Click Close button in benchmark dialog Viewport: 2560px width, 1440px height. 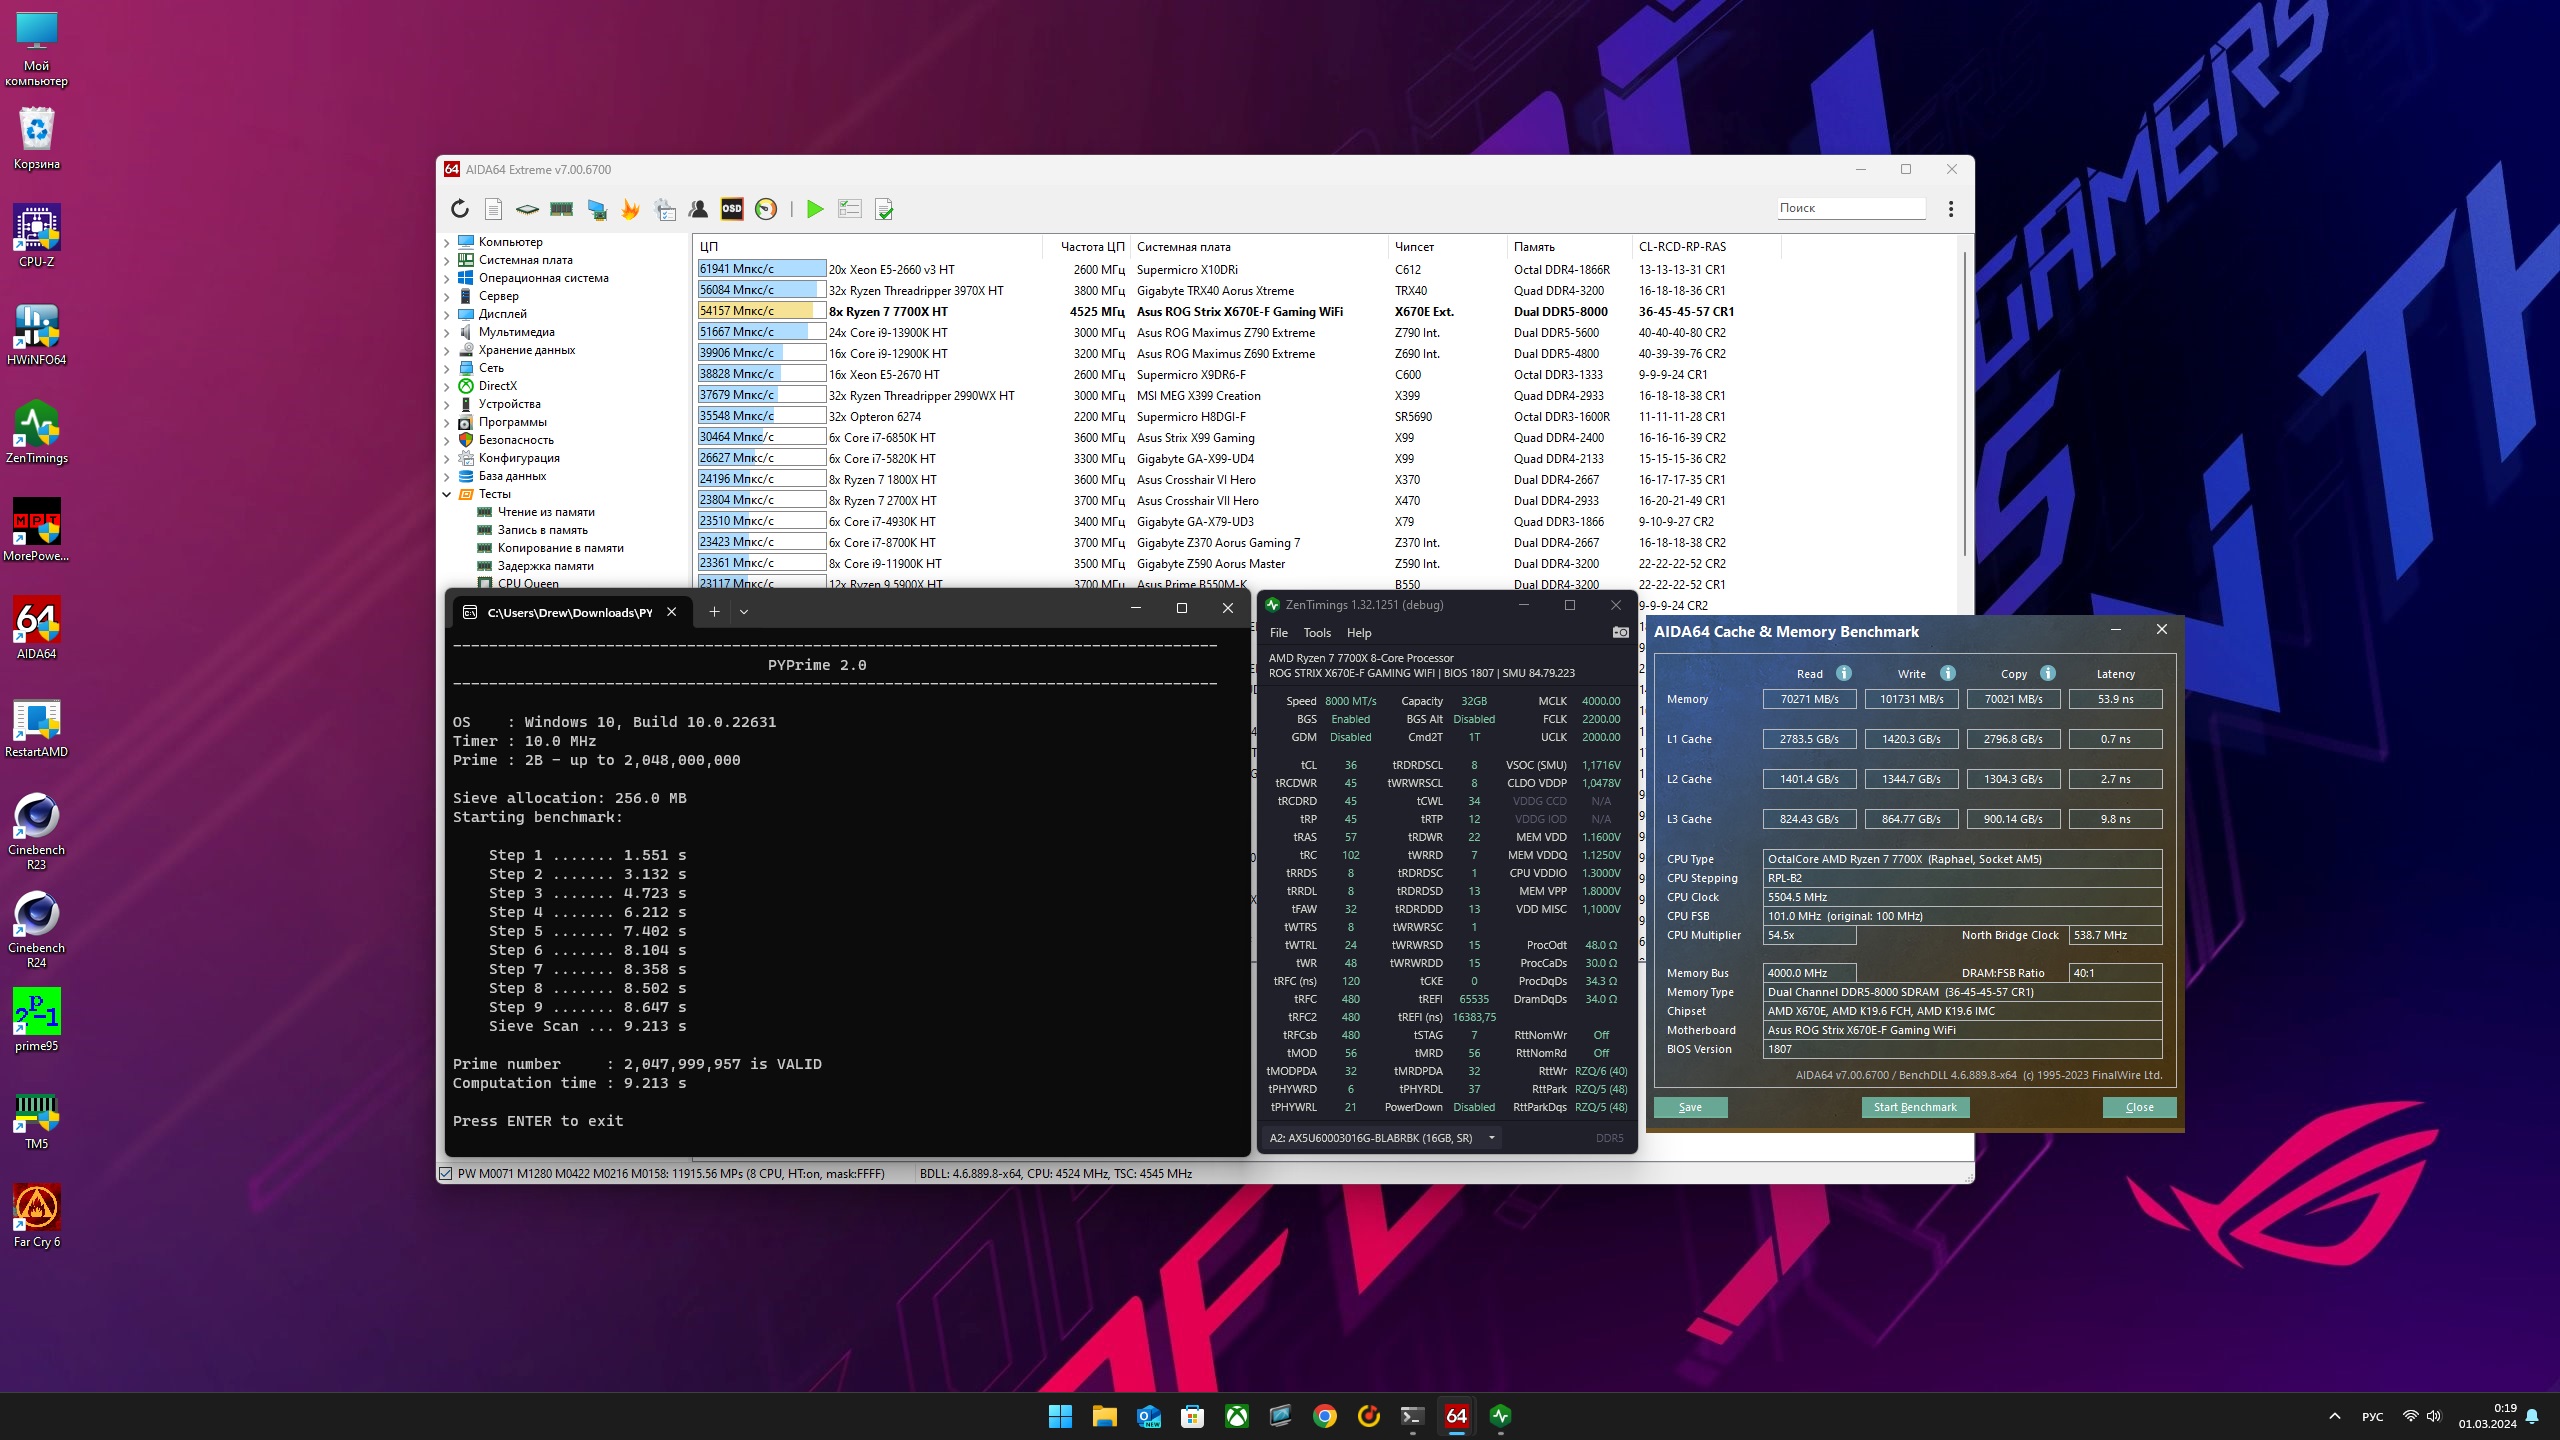pyautogui.click(x=2139, y=1107)
